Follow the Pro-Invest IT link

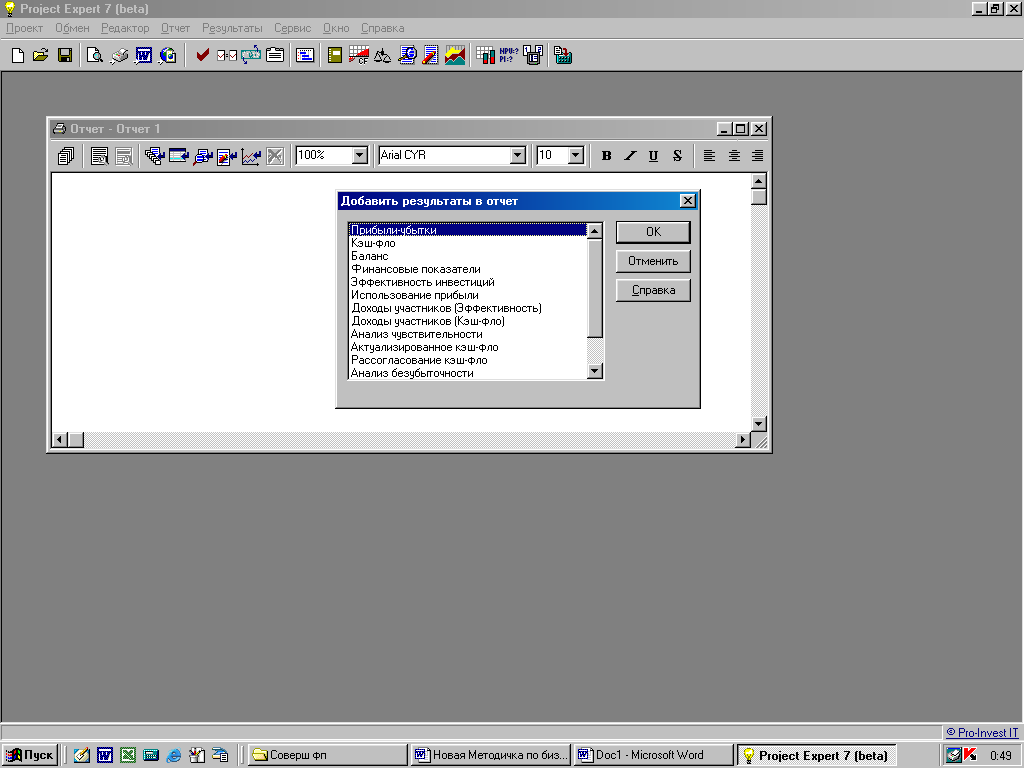(x=982, y=733)
